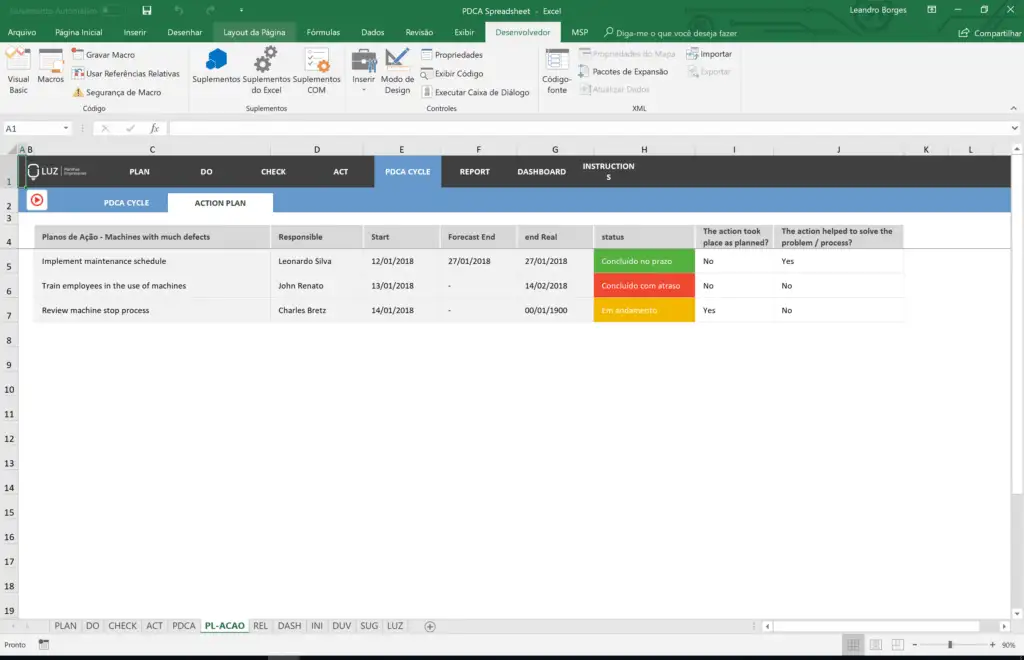
Task: Switch to Normal view icon
Action: click(853, 645)
